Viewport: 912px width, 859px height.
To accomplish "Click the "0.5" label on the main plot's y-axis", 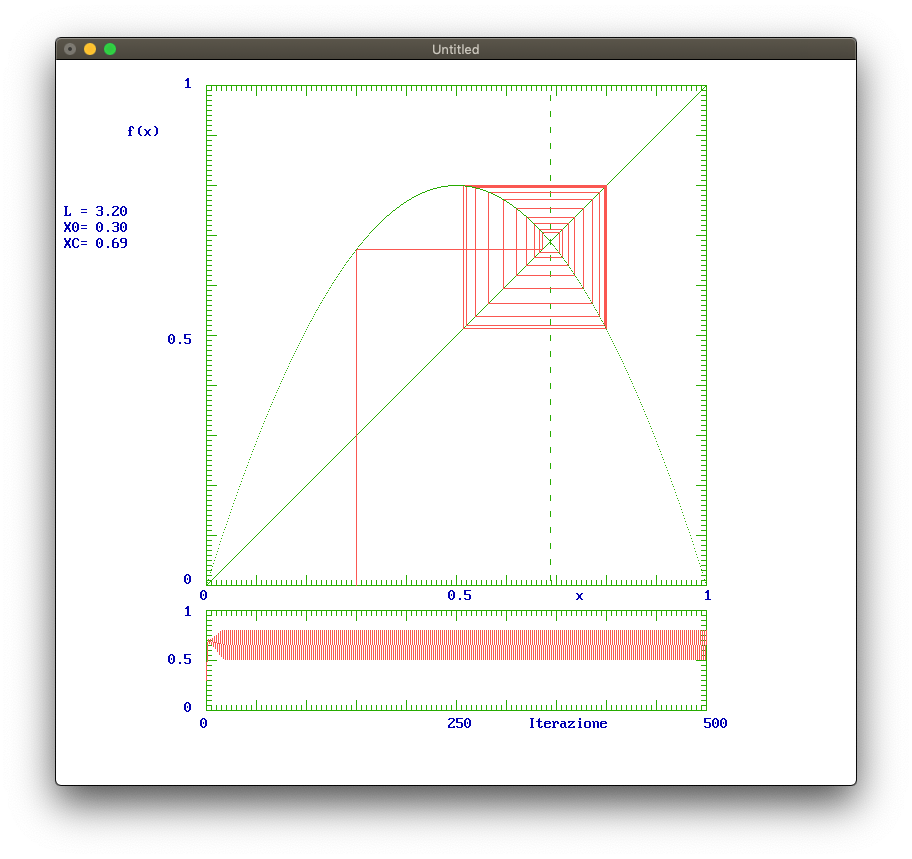I will point(179,339).
